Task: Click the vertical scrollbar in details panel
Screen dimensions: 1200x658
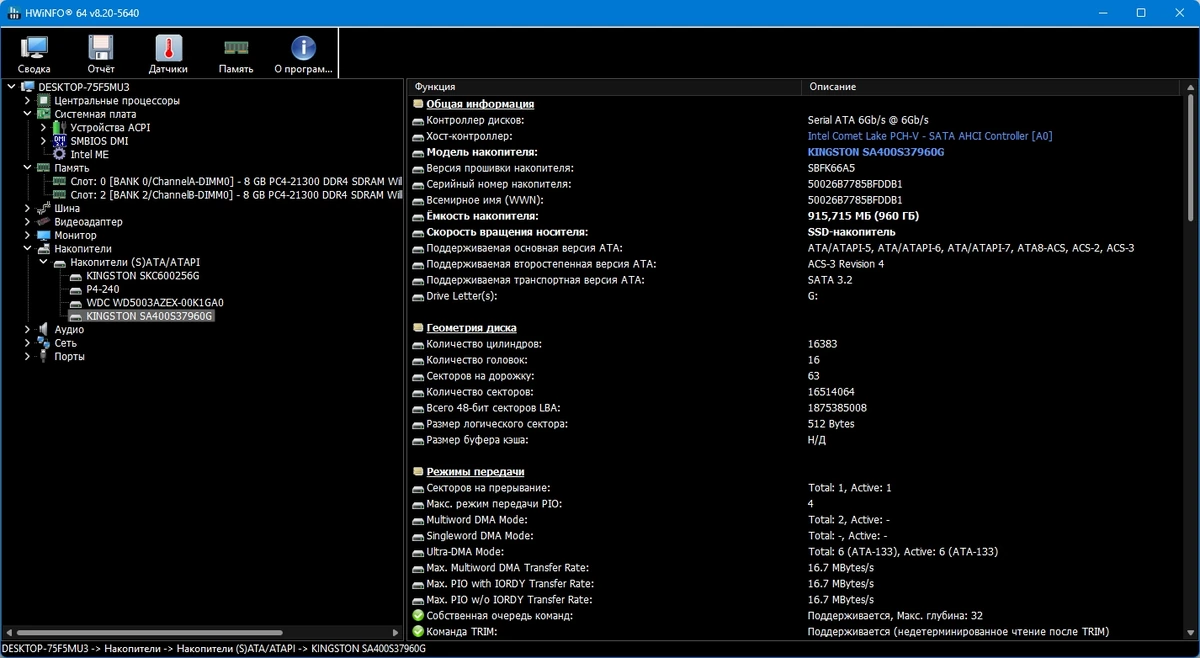Action: tap(1191, 158)
